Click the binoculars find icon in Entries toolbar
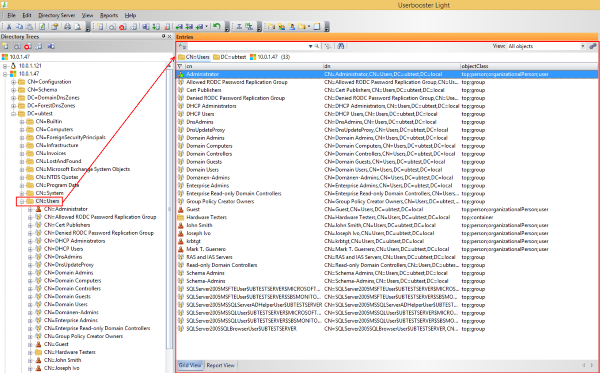This screenshot has width=600, height=373. [x=341, y=46]
